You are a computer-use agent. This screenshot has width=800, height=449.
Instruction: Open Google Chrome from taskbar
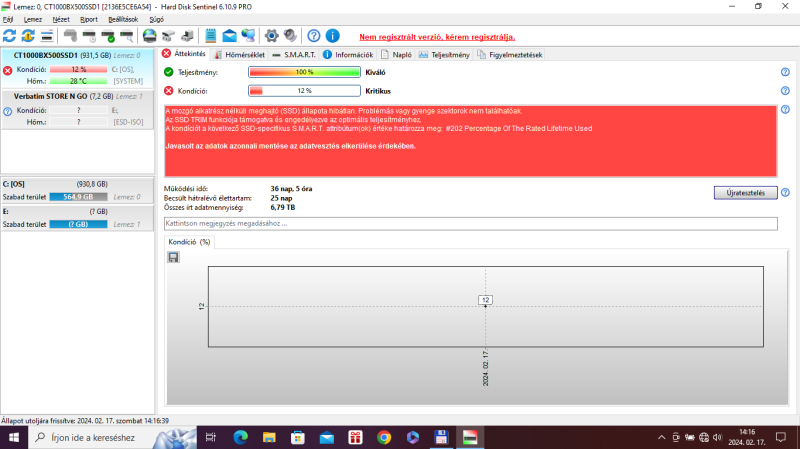click(x=384, y=437)
